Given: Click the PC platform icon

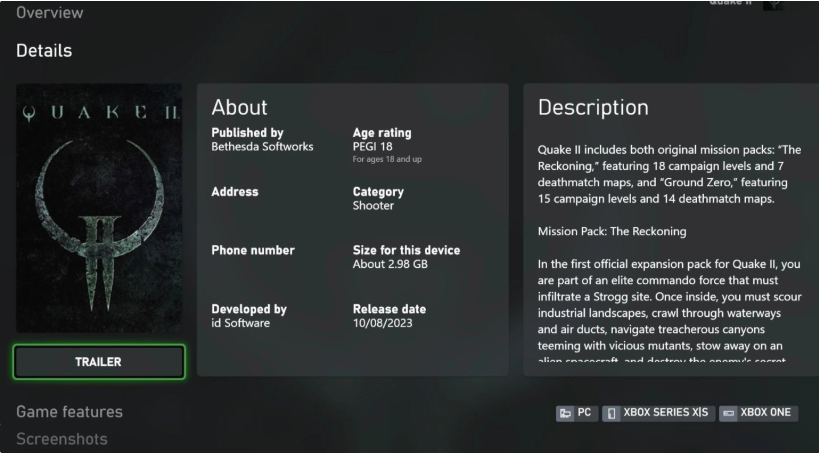Looking at the screenshot, I should click(x=565, y=413).
